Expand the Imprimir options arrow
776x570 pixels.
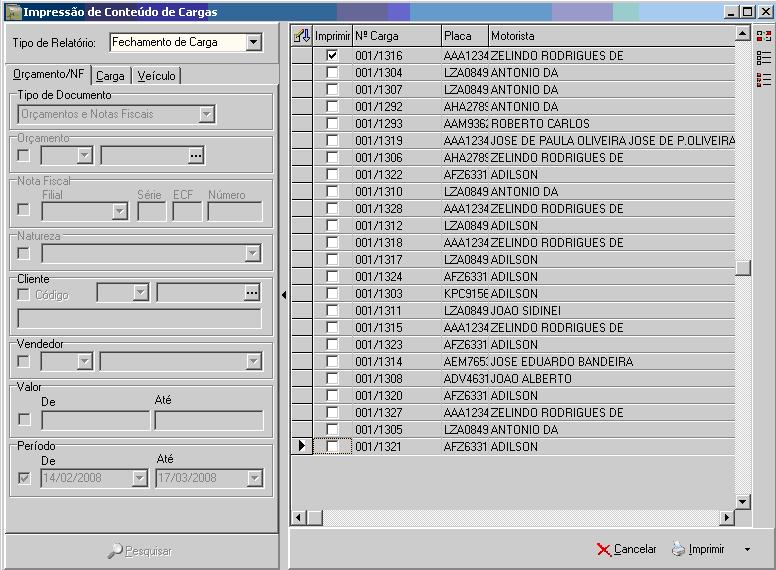pos(747,550)
